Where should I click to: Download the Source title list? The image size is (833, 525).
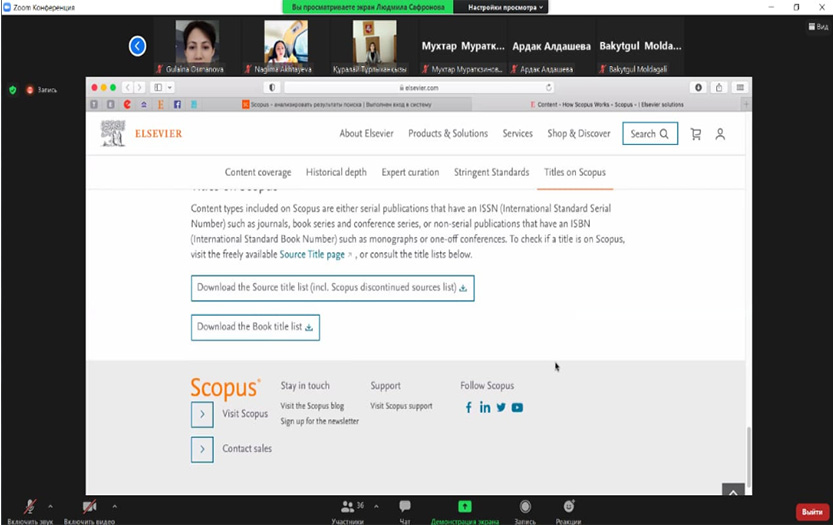[x=333, y=287]
